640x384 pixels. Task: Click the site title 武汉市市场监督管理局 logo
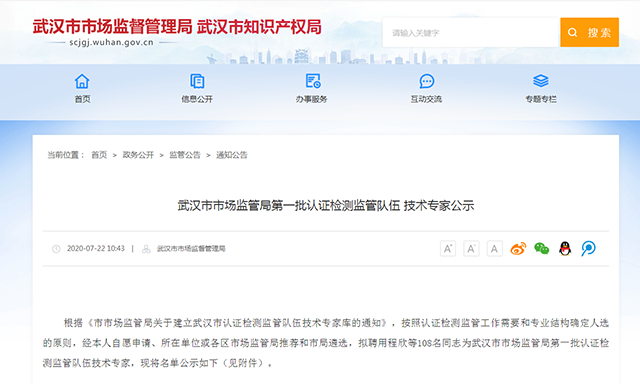[x=112, y=27]
